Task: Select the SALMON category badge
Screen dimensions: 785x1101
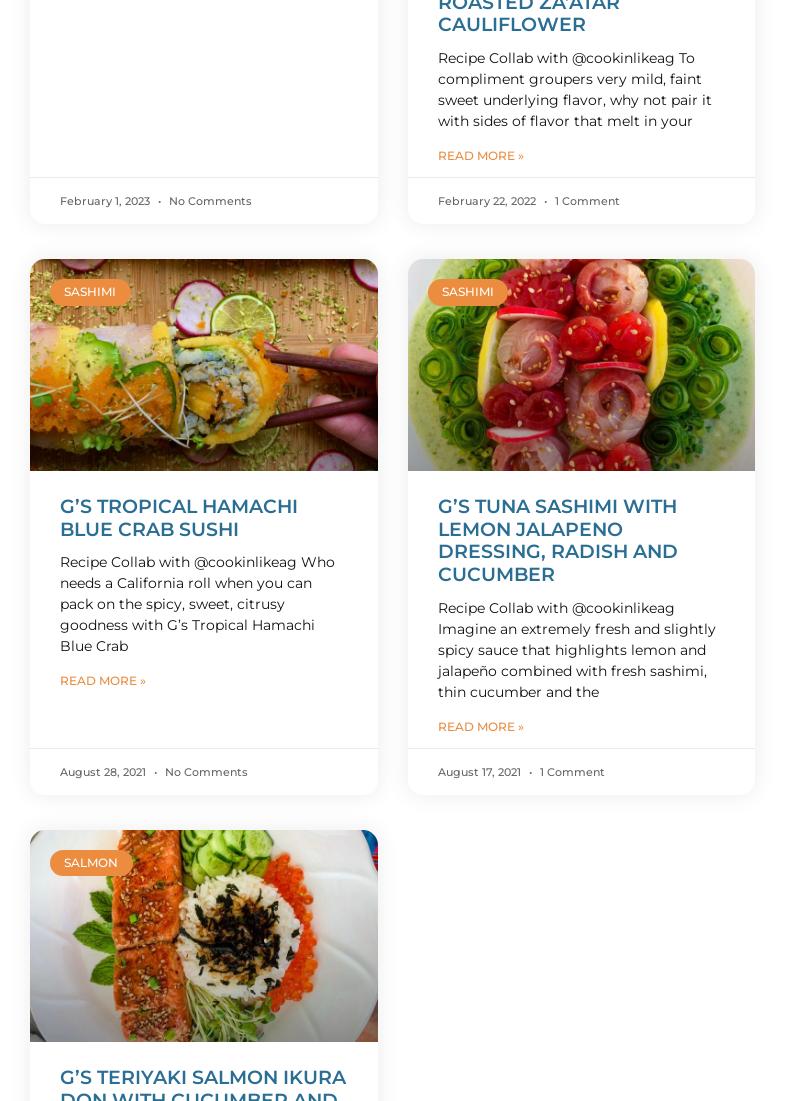Action: click(91, 862)
